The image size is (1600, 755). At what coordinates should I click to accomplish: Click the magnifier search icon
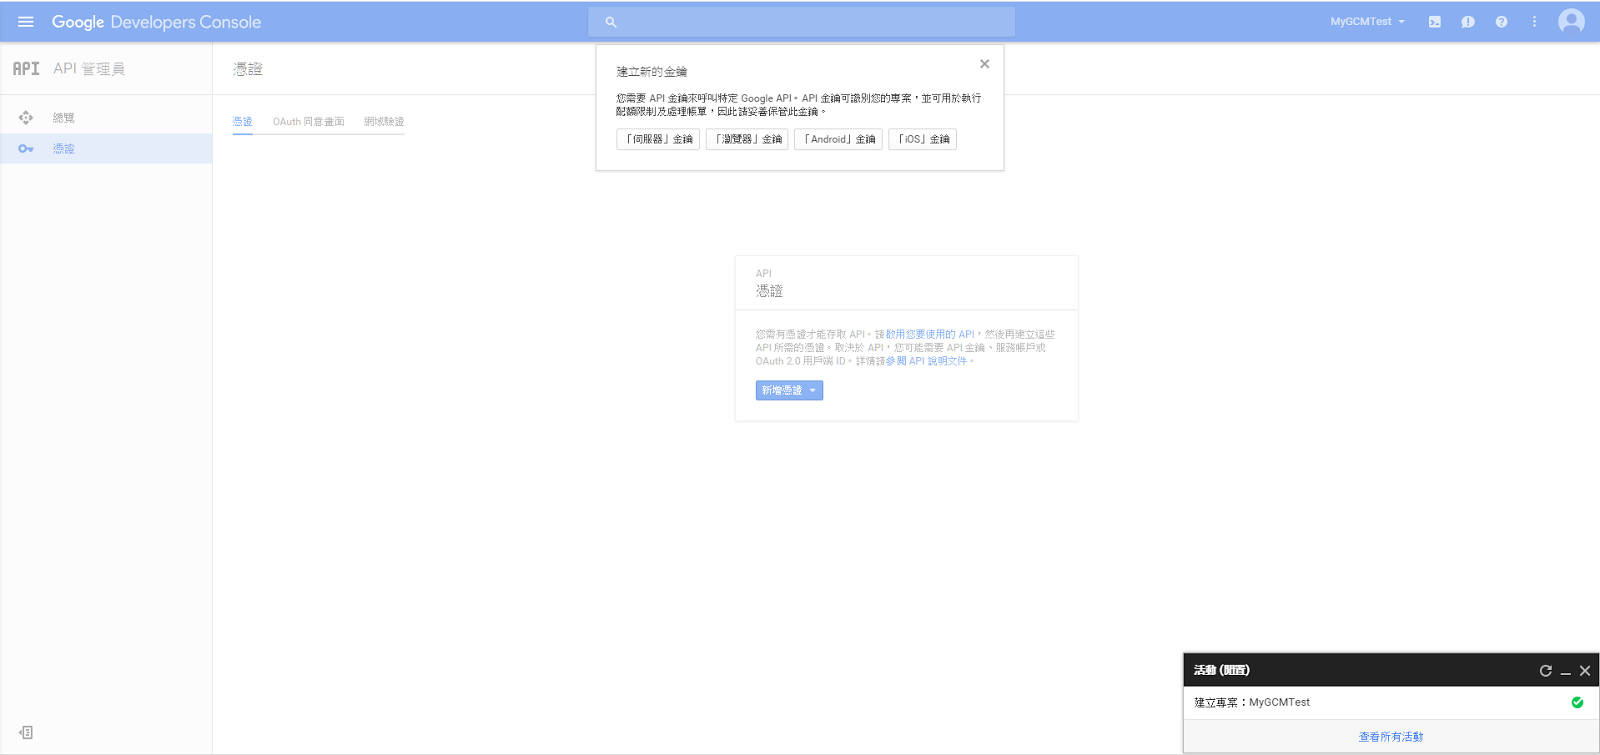point(611,22)
